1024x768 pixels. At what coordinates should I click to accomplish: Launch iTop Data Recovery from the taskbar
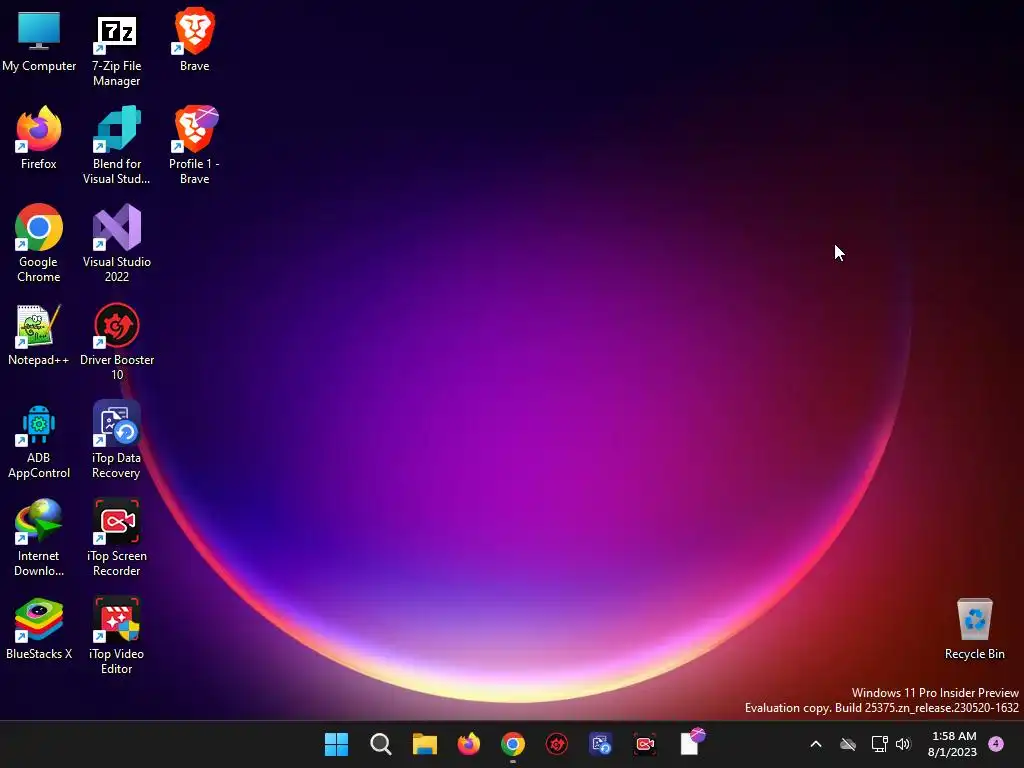pos(601,744)
